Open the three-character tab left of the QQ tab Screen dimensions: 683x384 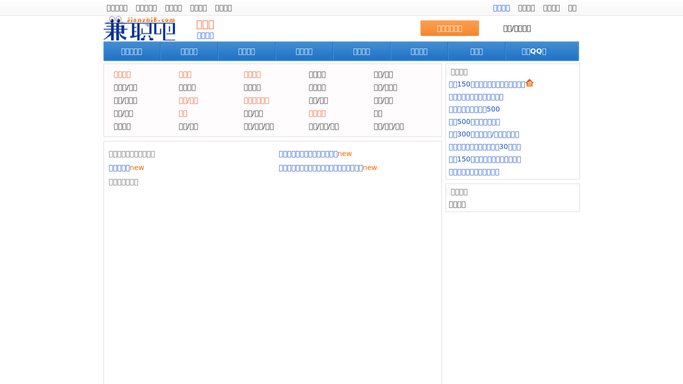coord(476,51)
